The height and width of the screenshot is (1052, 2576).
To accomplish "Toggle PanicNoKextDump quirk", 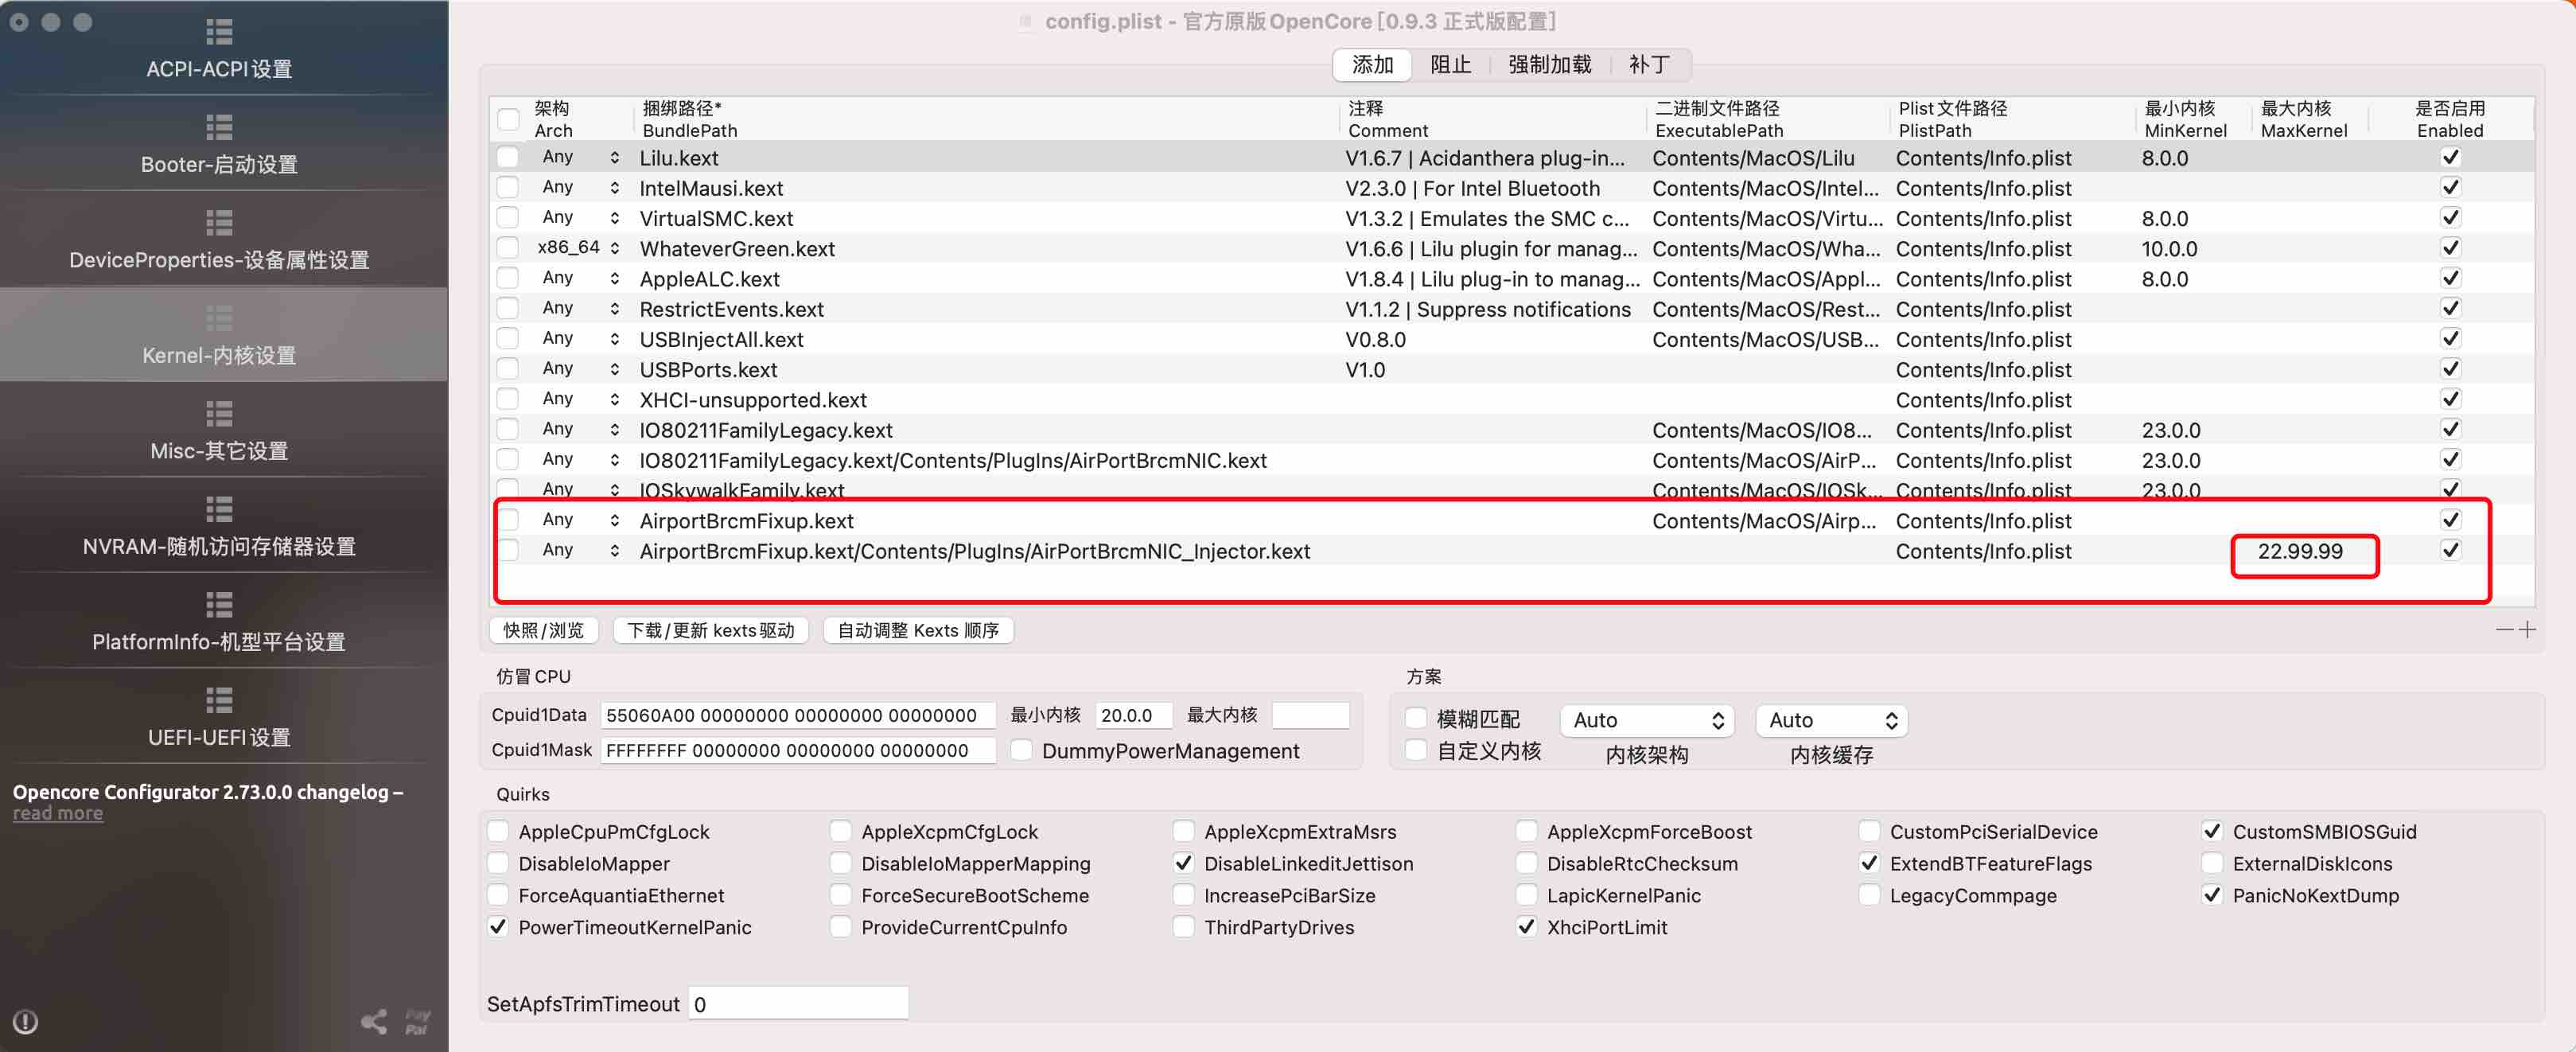I will click(x=2212, y=895).
